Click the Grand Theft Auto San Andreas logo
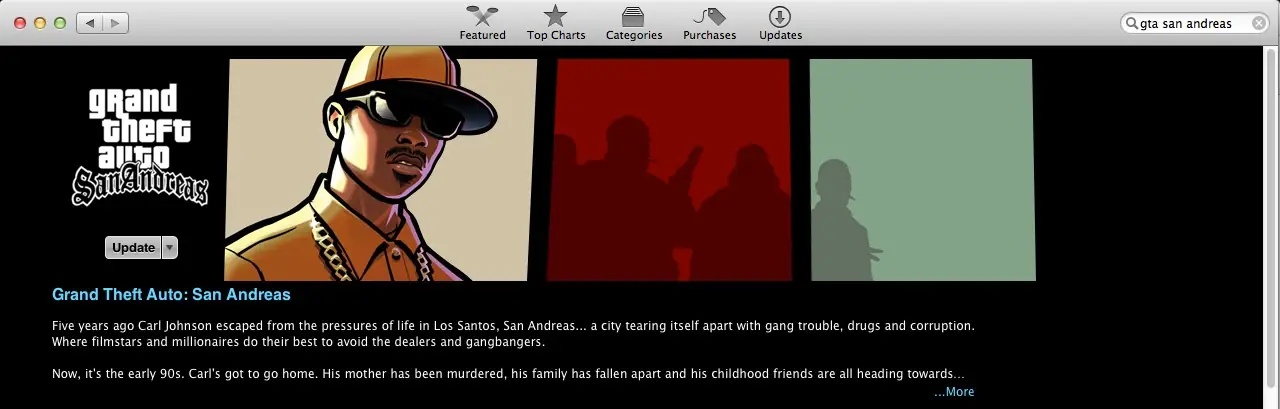 click(140, 146)
